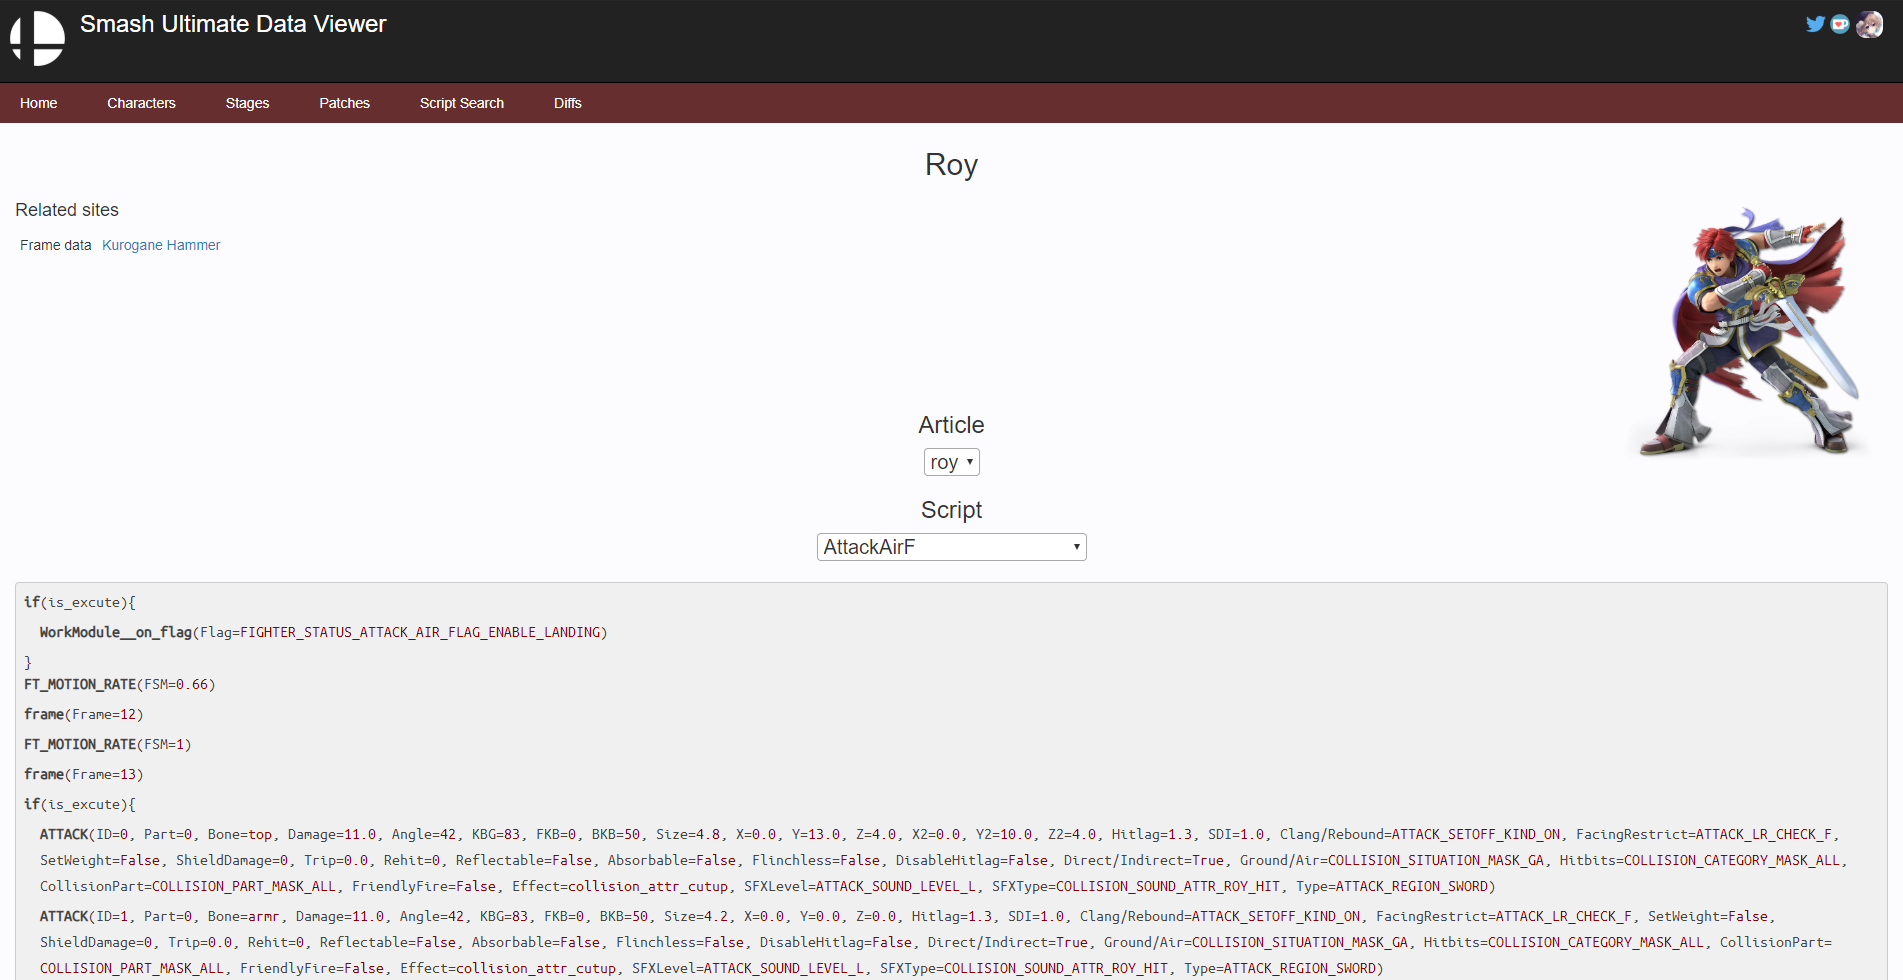The width and height of the screenshot is (1903, 980).
Task: Click the Ko-fi coffee cup icon
Action: pos(1841,24)
